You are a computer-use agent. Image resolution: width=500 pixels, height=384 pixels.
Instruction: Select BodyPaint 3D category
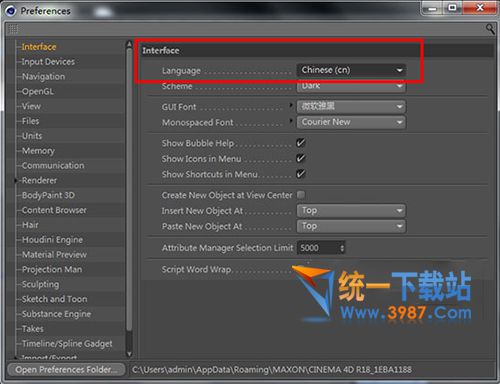(48, 195)
